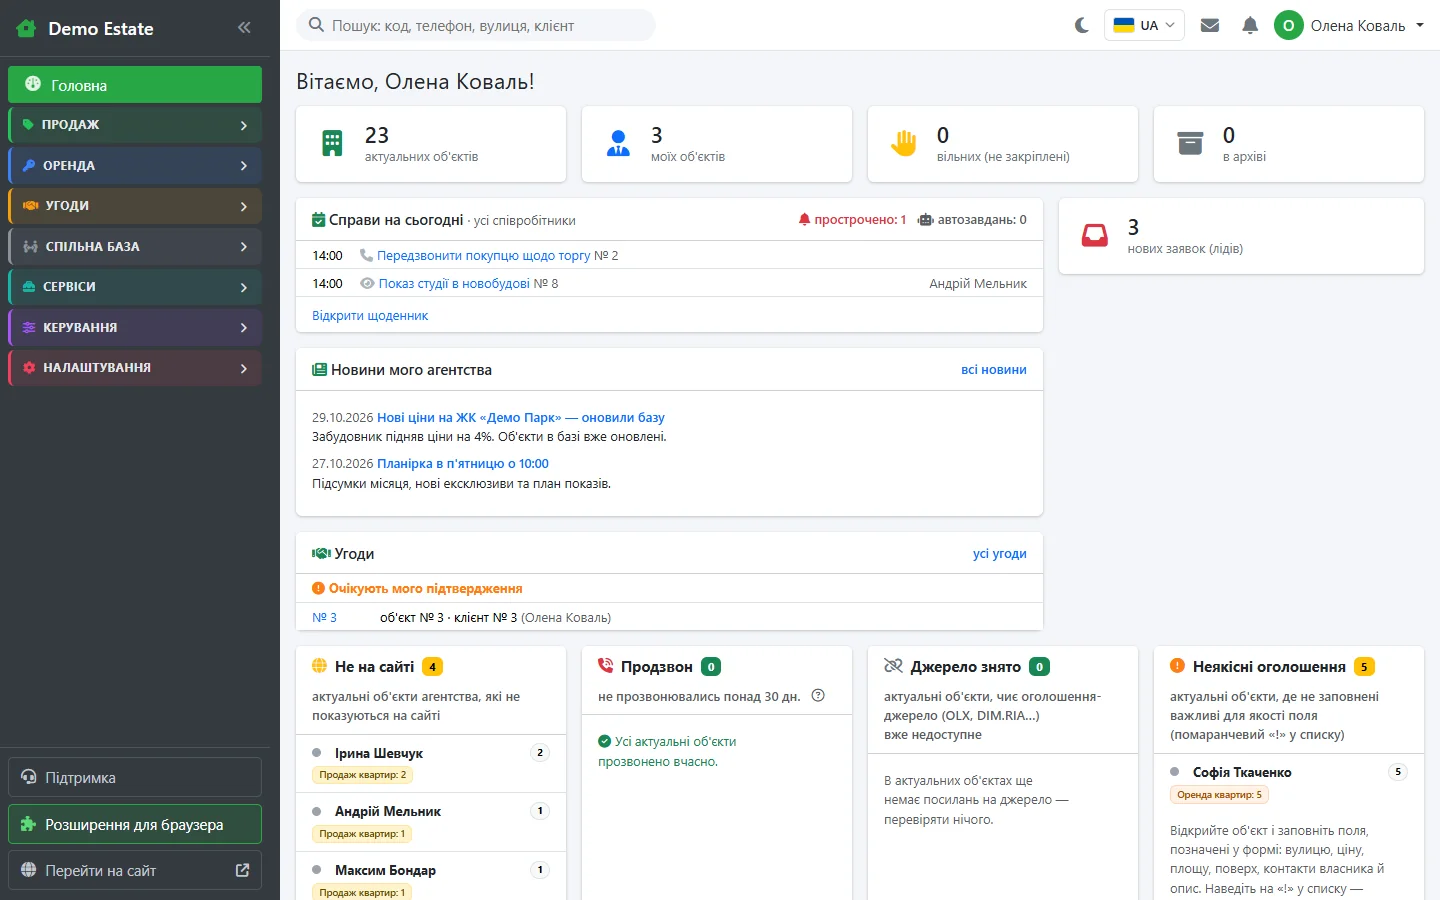Expand the НАЛАШТУВАННЯ sidebar section
Image resolution: width=1440 pixels, height=900 pixels.
click(x=135, y=368)
